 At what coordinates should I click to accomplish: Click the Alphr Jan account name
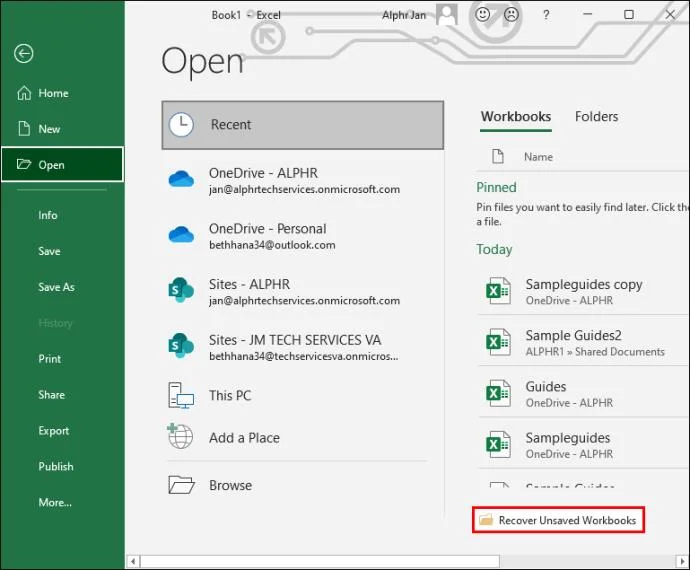(404, 15)
